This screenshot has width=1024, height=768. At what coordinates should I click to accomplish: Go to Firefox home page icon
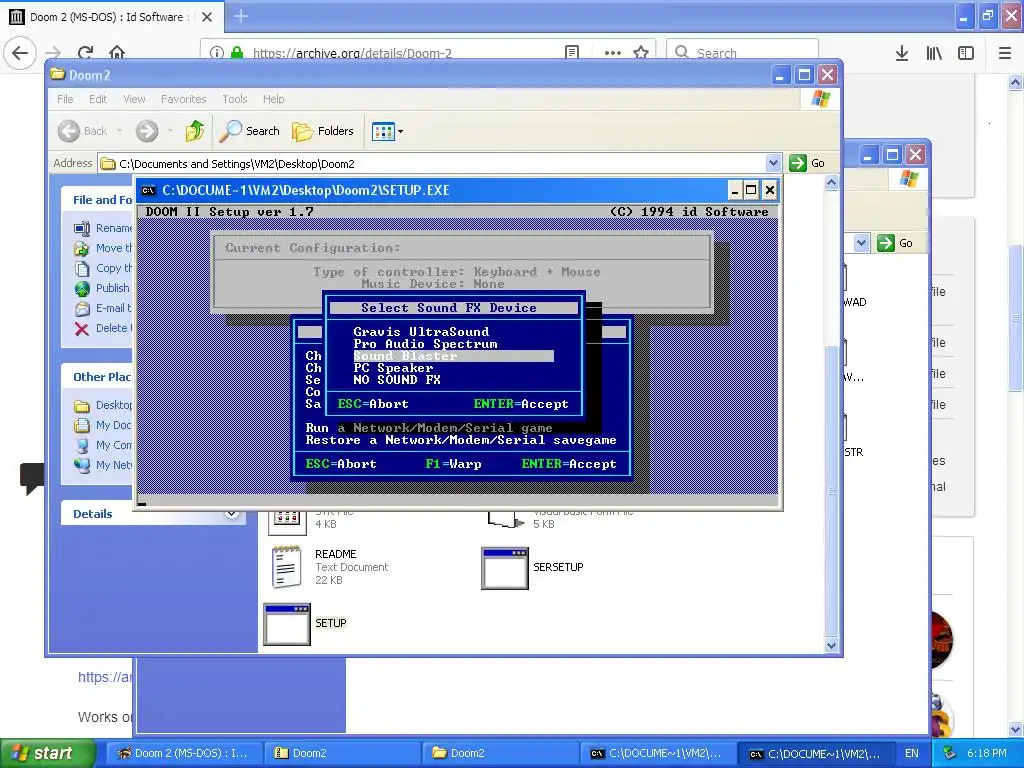tap(117, 53)
